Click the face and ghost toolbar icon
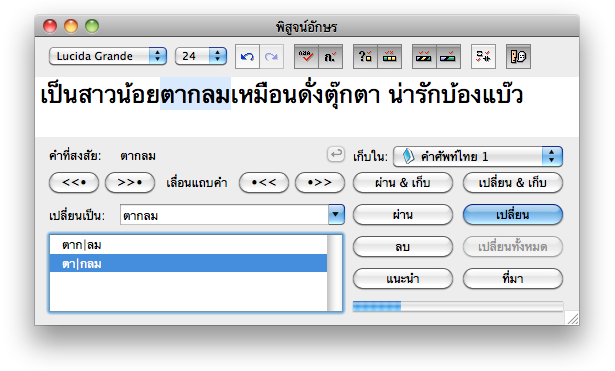Screen dimensions: 615x371 (519, 56)
